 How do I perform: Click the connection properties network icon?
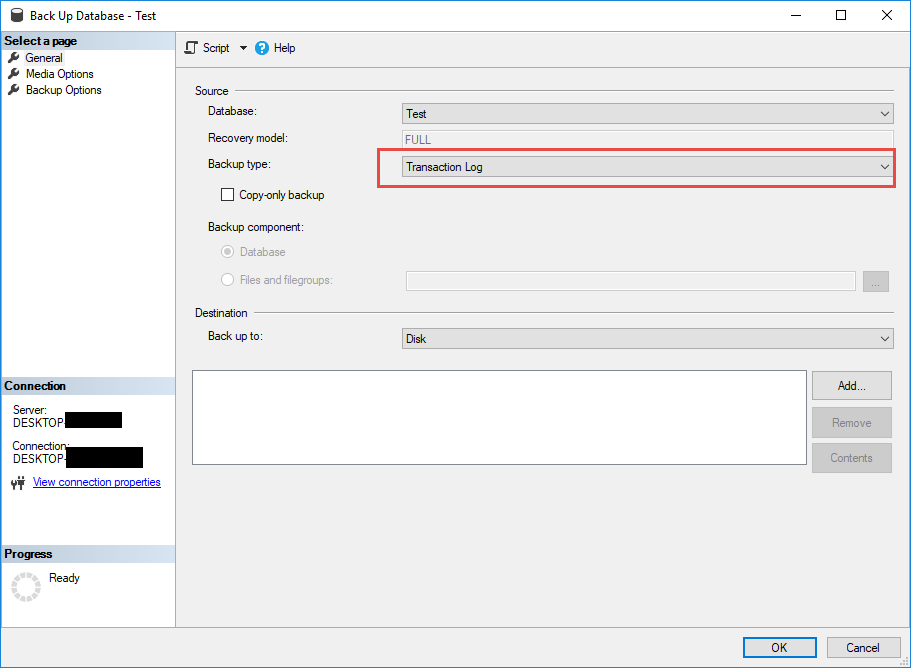click(x=17, y=483)
